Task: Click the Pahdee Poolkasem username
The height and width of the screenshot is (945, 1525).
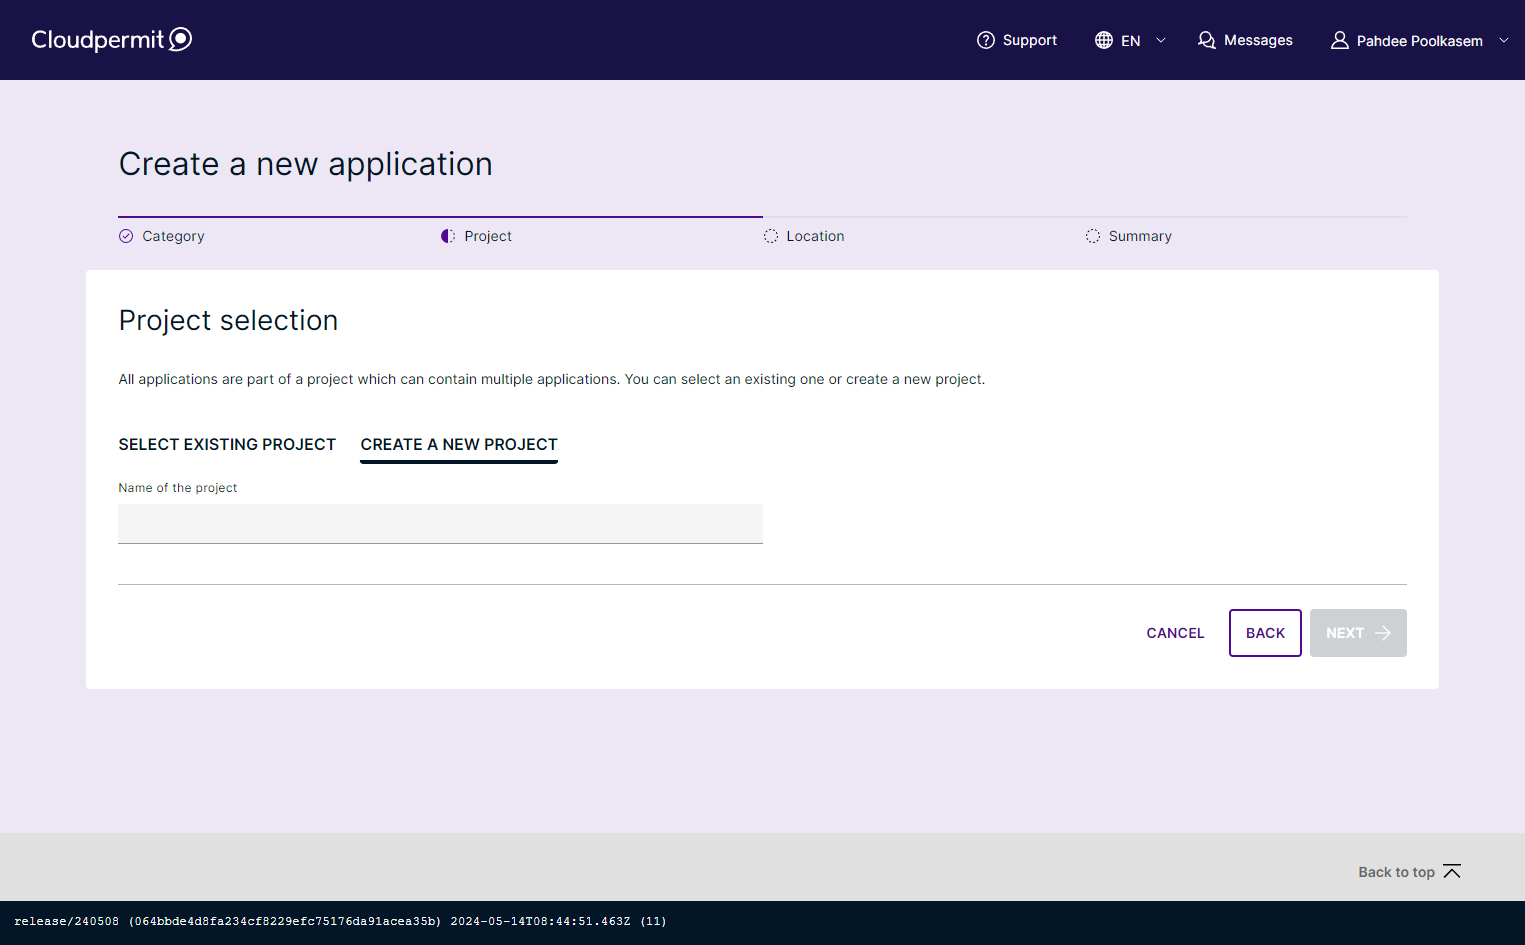Action: [x=1419, y=41]
